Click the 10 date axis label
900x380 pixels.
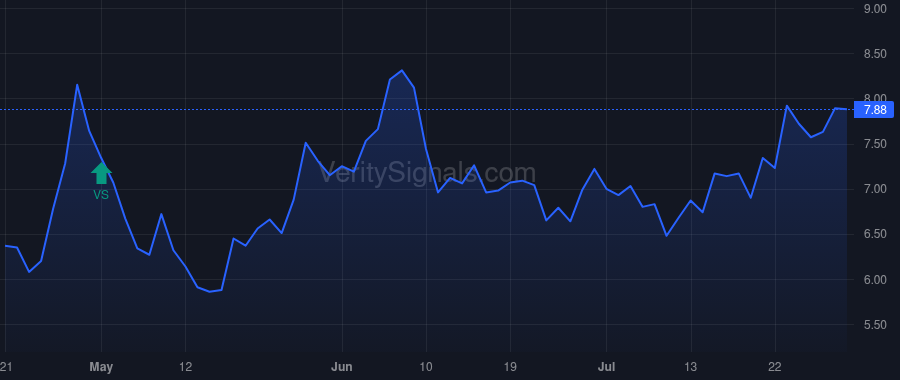426,367
